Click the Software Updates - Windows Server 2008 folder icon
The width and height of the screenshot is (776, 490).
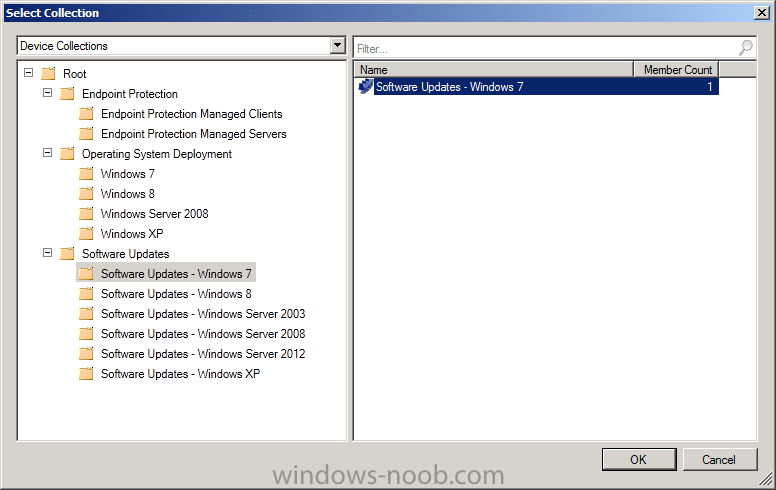click(x=86, y=334)
